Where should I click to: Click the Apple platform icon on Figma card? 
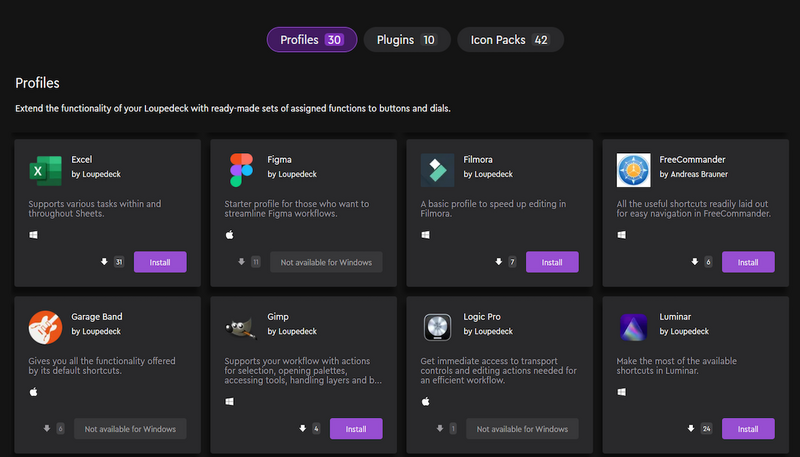(230, 235)
